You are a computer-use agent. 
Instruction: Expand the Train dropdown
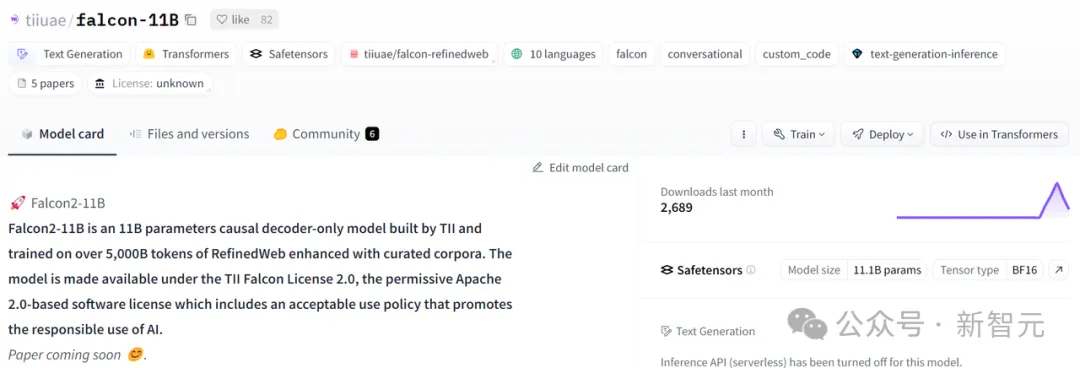tap(799, 134)
